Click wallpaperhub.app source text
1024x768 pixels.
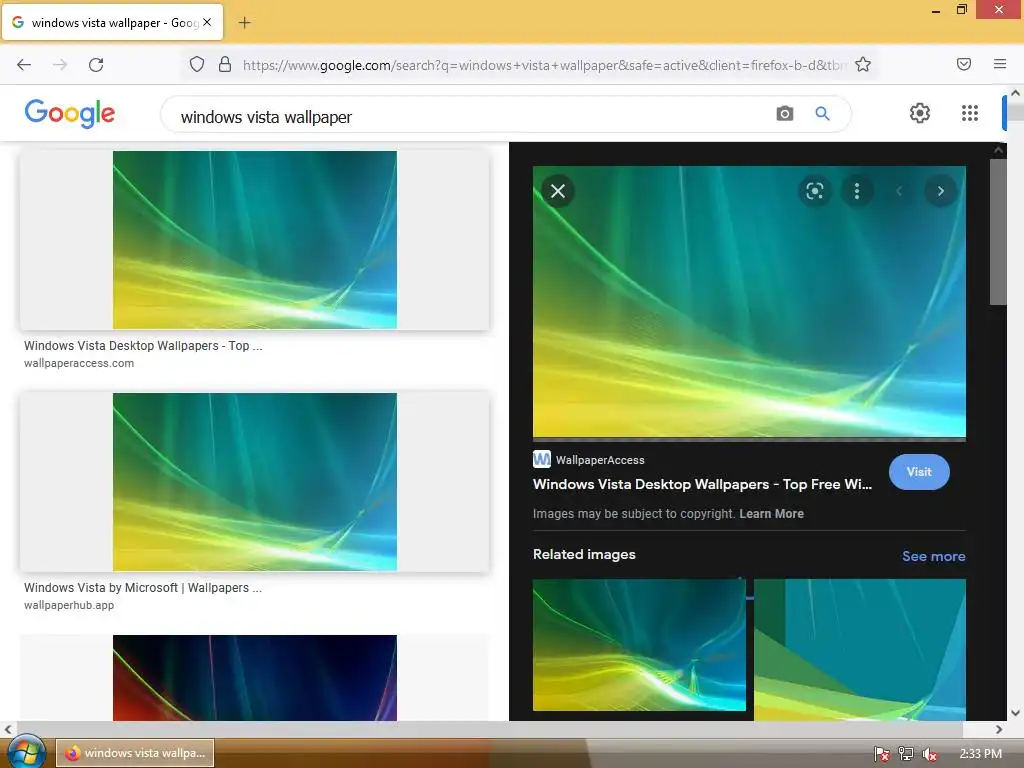click(x=69, y=605)
